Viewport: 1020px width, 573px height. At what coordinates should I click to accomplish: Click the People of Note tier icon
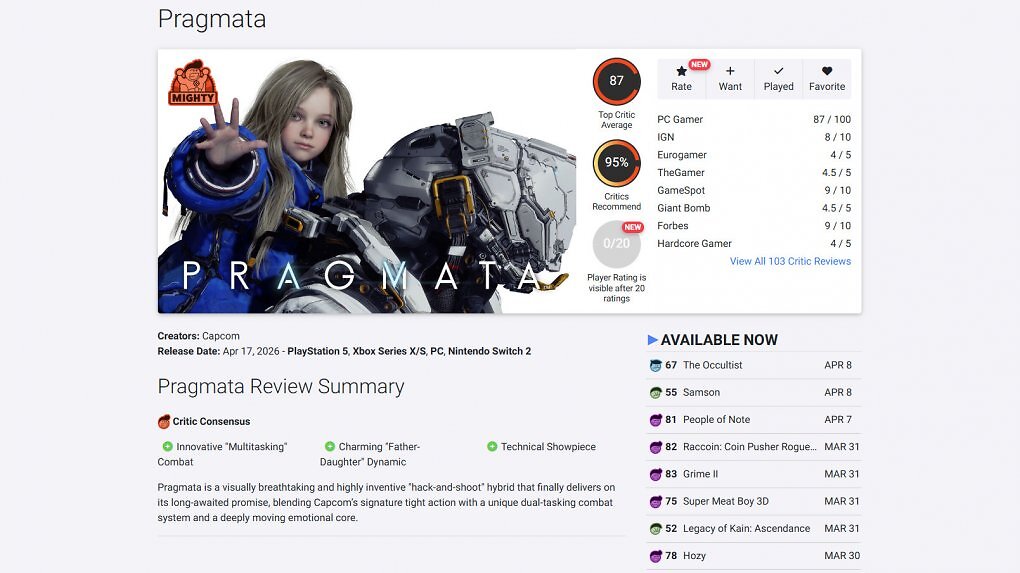[655, 420]
